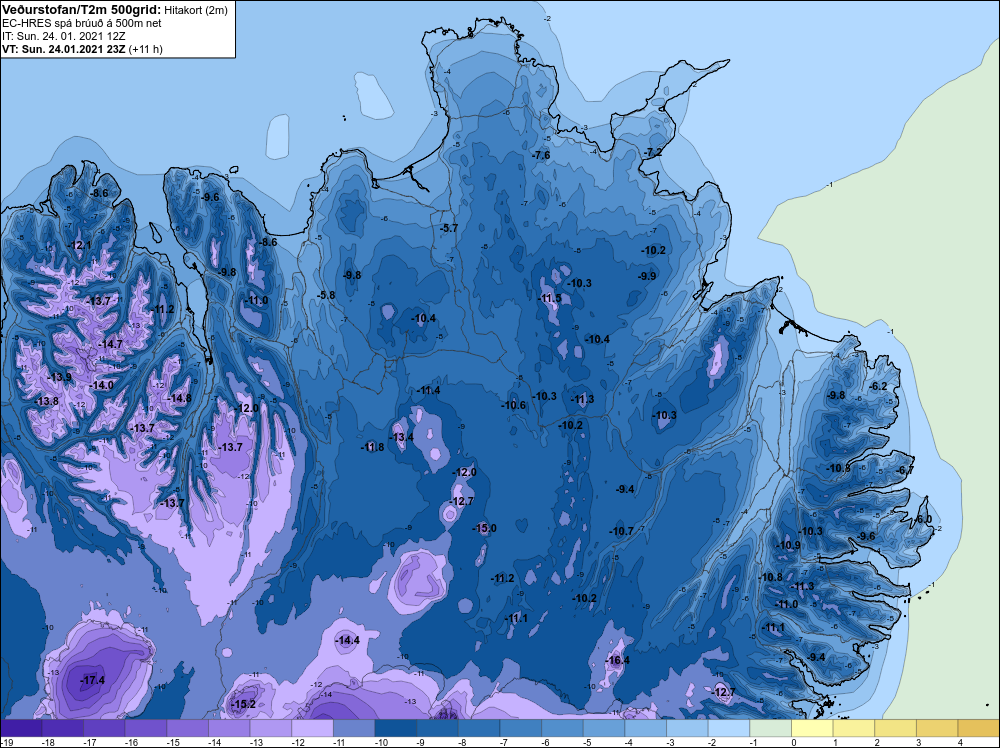Select the -10.7 temperature label

coord(621,531)
